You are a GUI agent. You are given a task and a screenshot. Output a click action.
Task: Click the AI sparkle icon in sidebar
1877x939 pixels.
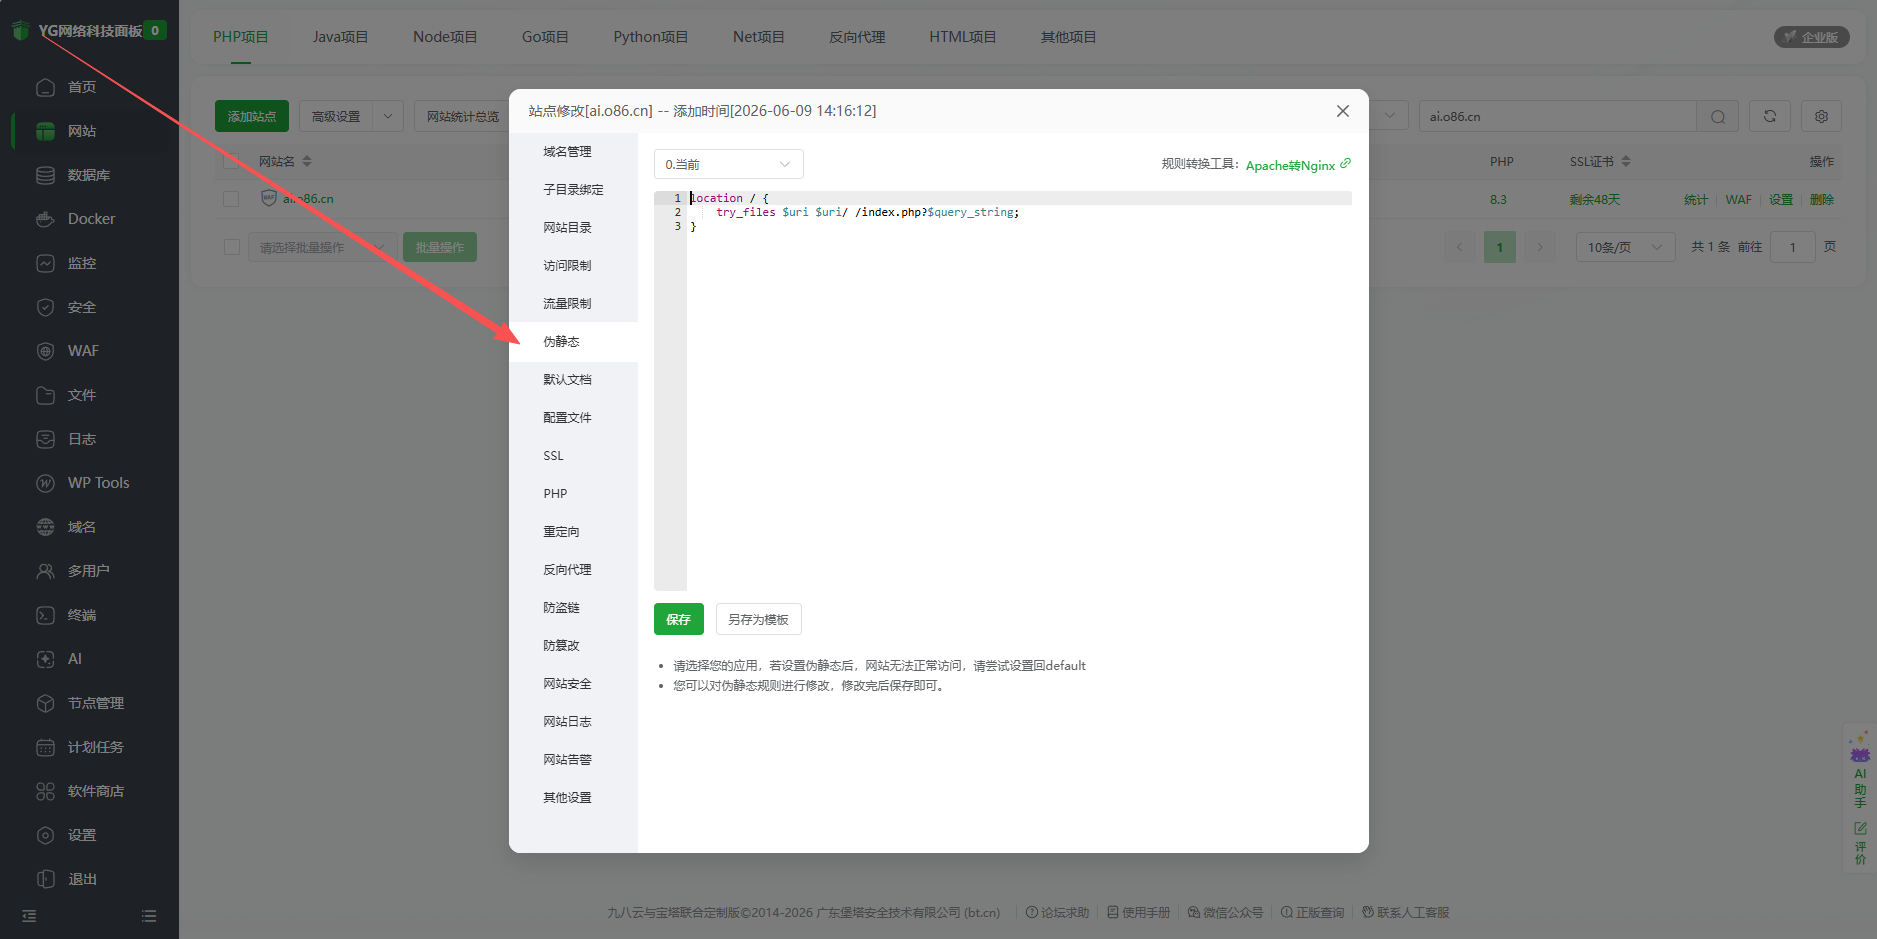45,659
